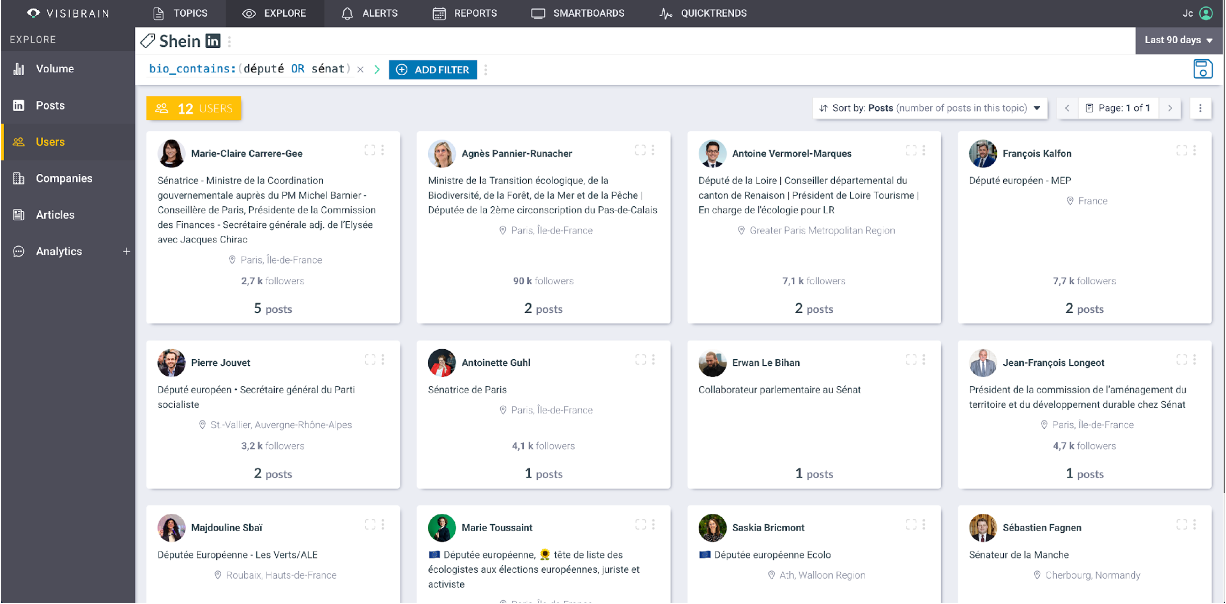Open Marie-Claire Carrere-Gee's profile name
1226x604 pixels.
click(x=247, y=154)
